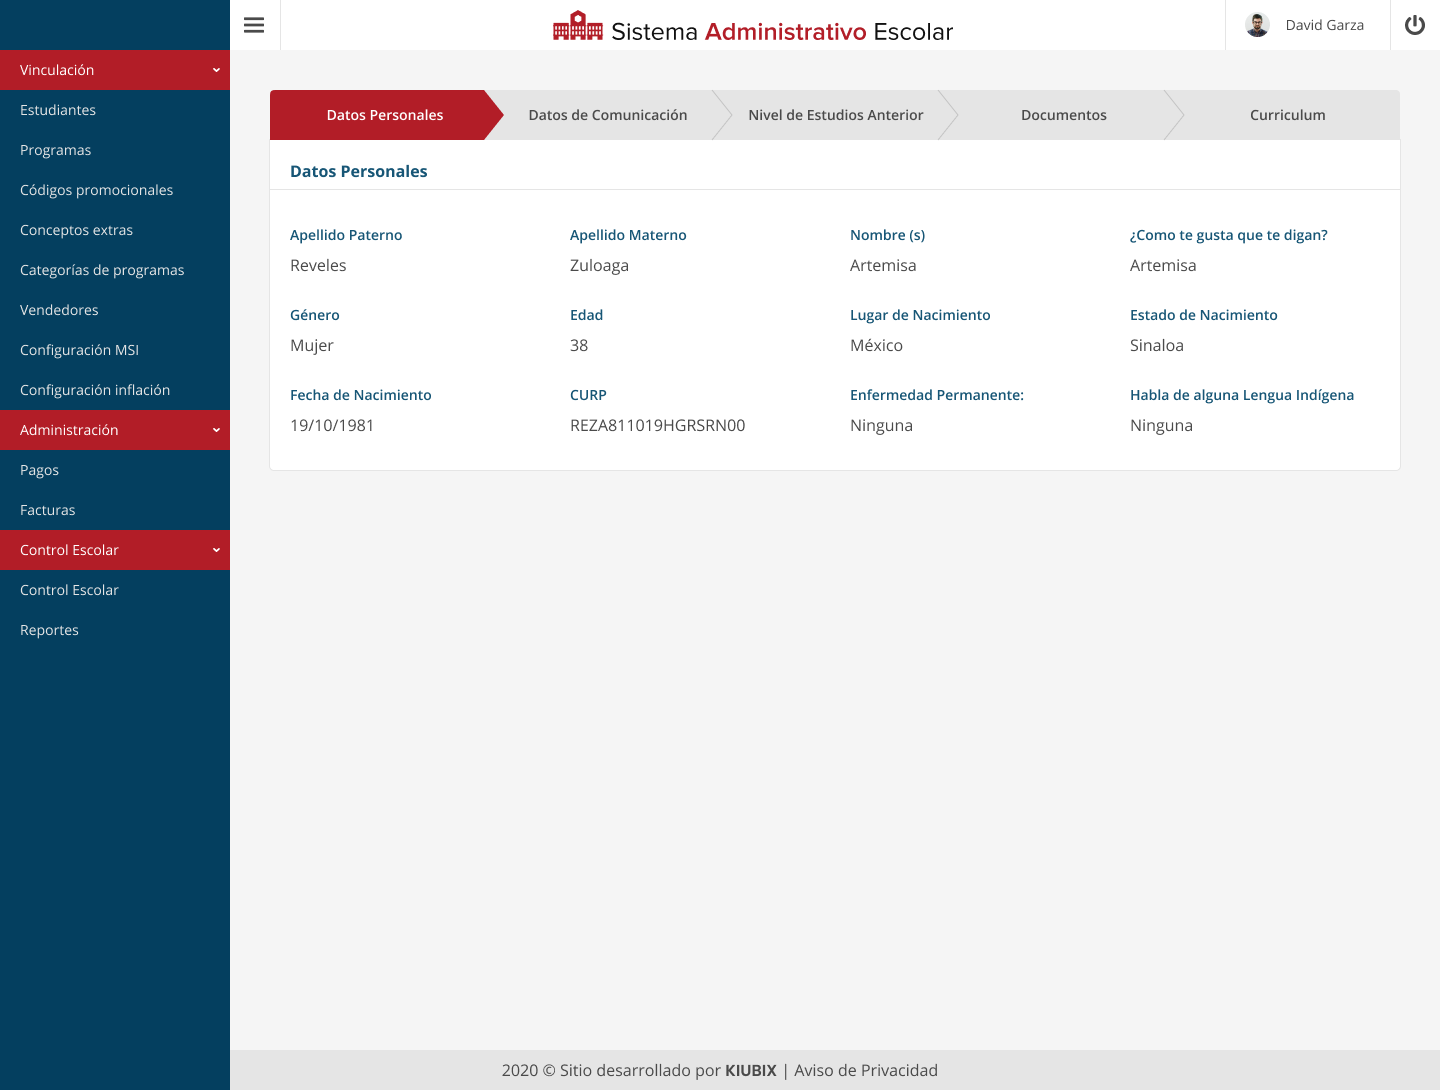Image resolution: width=1440 pixels, height=1090 pixels.
Task: Open the Pagos sidebar item
Action: click(39, 470)
